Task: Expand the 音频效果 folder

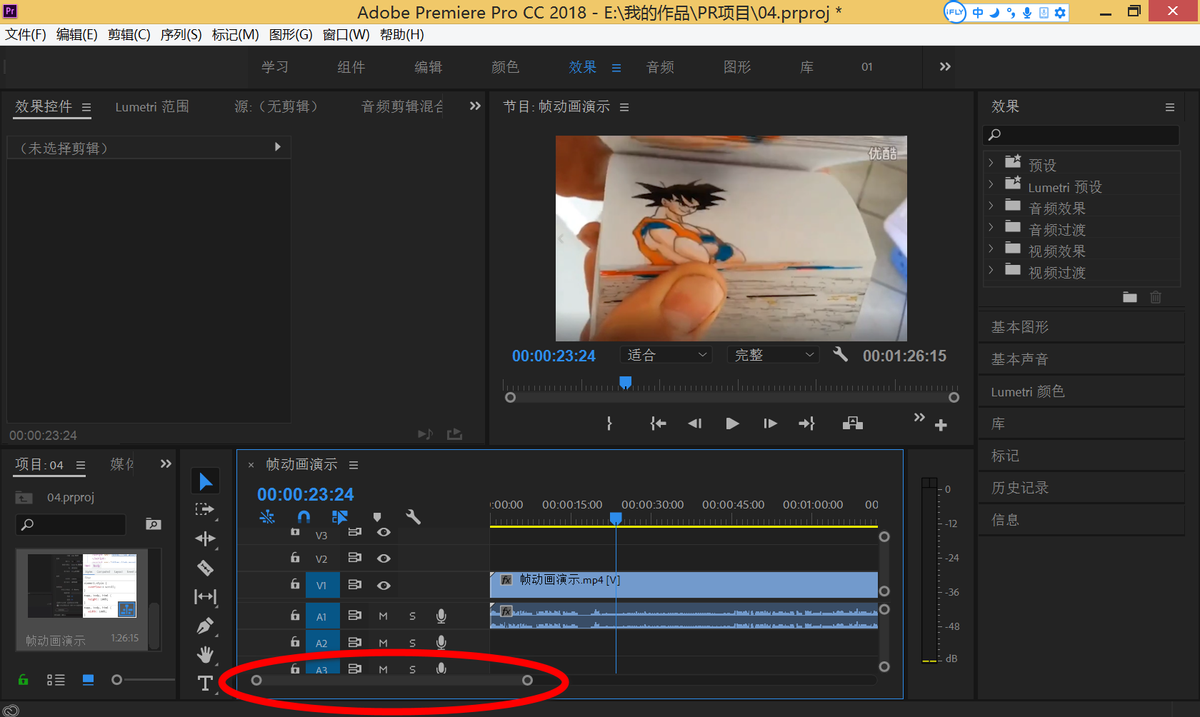Action: click(x=991, y=206)
